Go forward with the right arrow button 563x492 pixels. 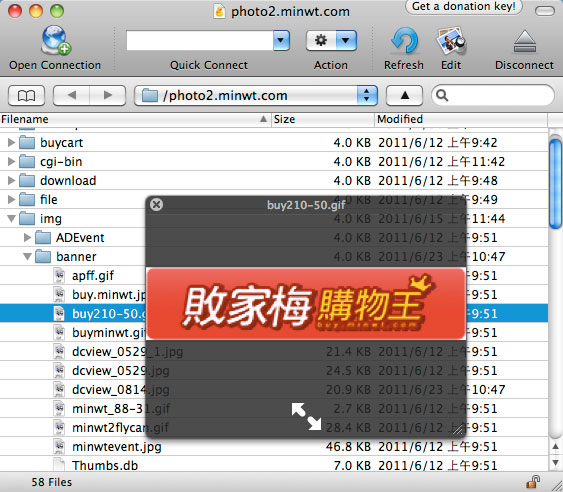(108, 96)
